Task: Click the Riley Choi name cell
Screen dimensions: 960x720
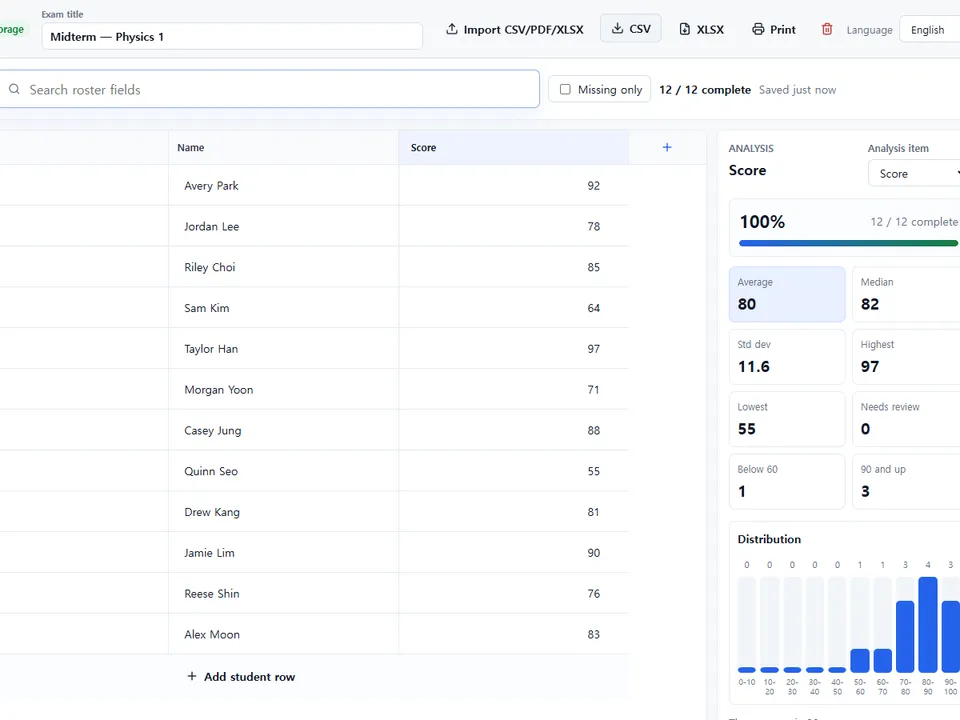Action: 283,267
